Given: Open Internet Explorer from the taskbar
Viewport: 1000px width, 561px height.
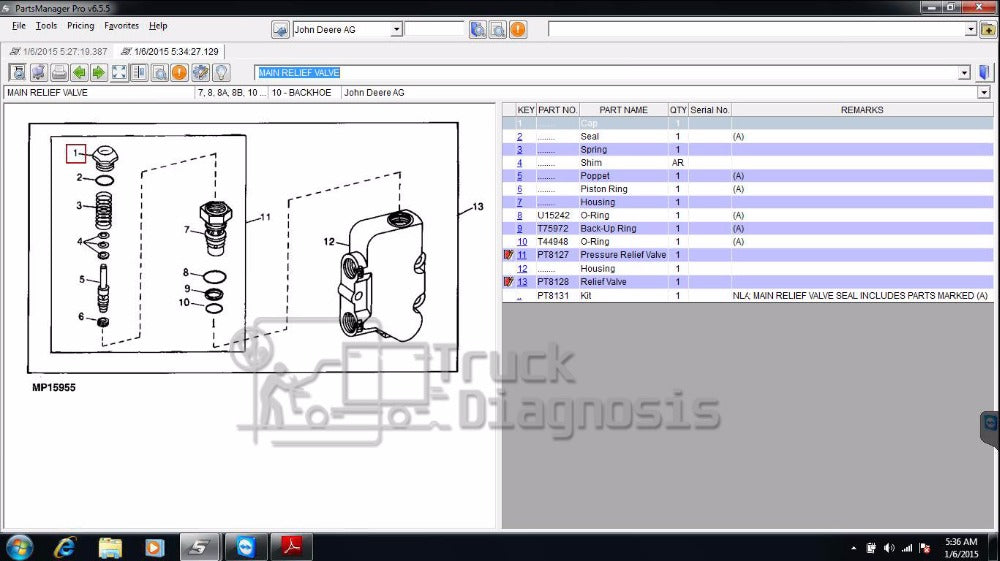Looking at the screenshot, I should [x=65, y=547].
